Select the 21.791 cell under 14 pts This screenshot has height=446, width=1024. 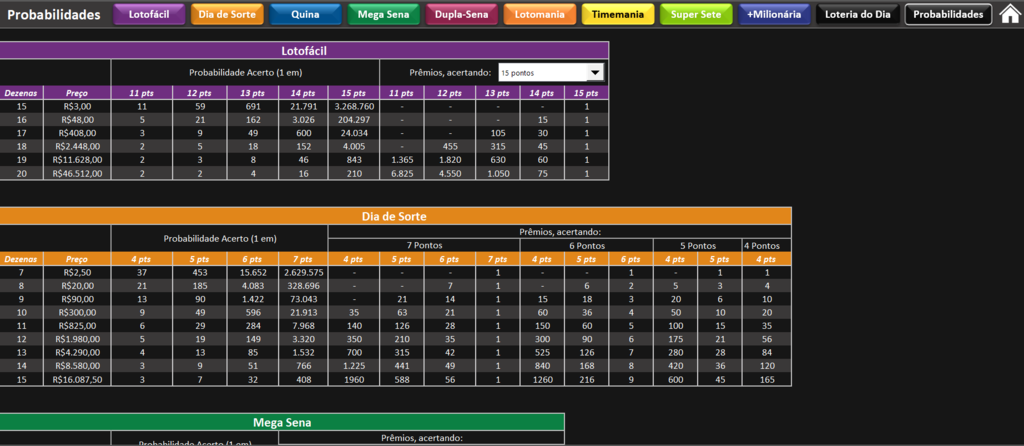point(304,106)
